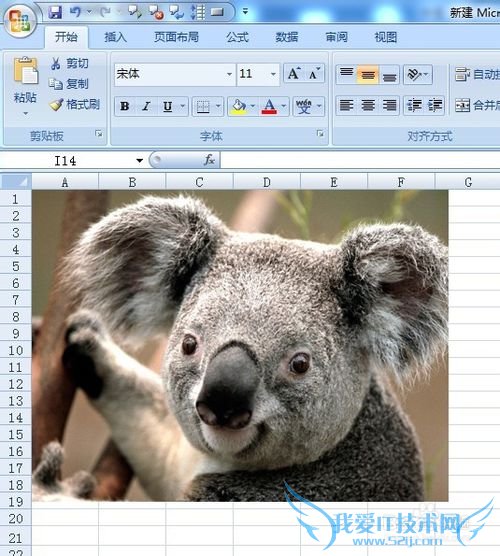Select all cells with corner button

click(16, 182)
